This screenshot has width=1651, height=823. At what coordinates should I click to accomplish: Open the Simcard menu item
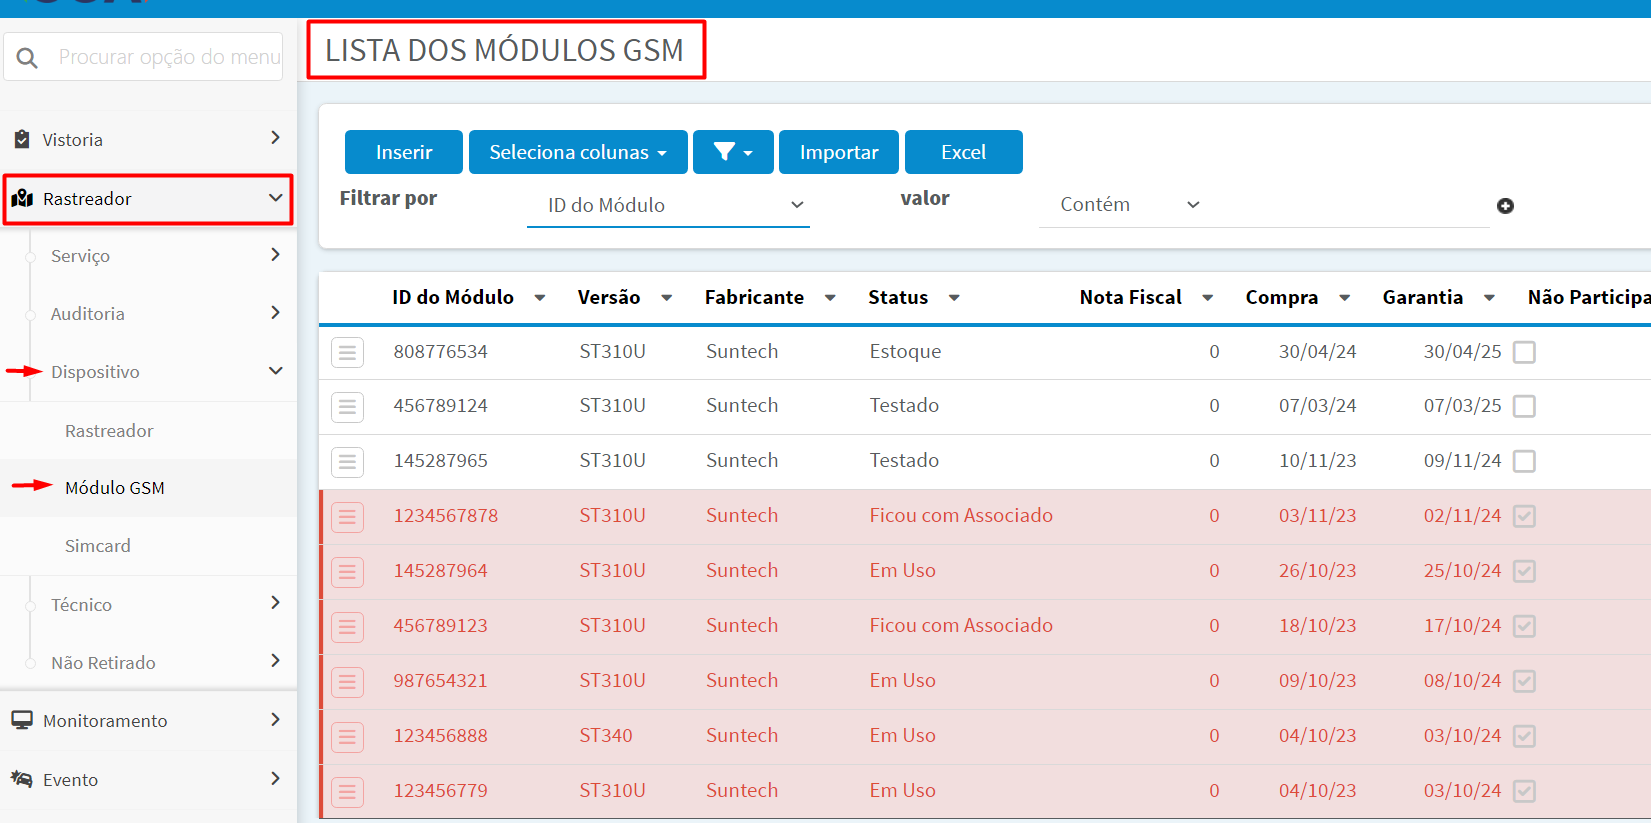coord(98,546)
